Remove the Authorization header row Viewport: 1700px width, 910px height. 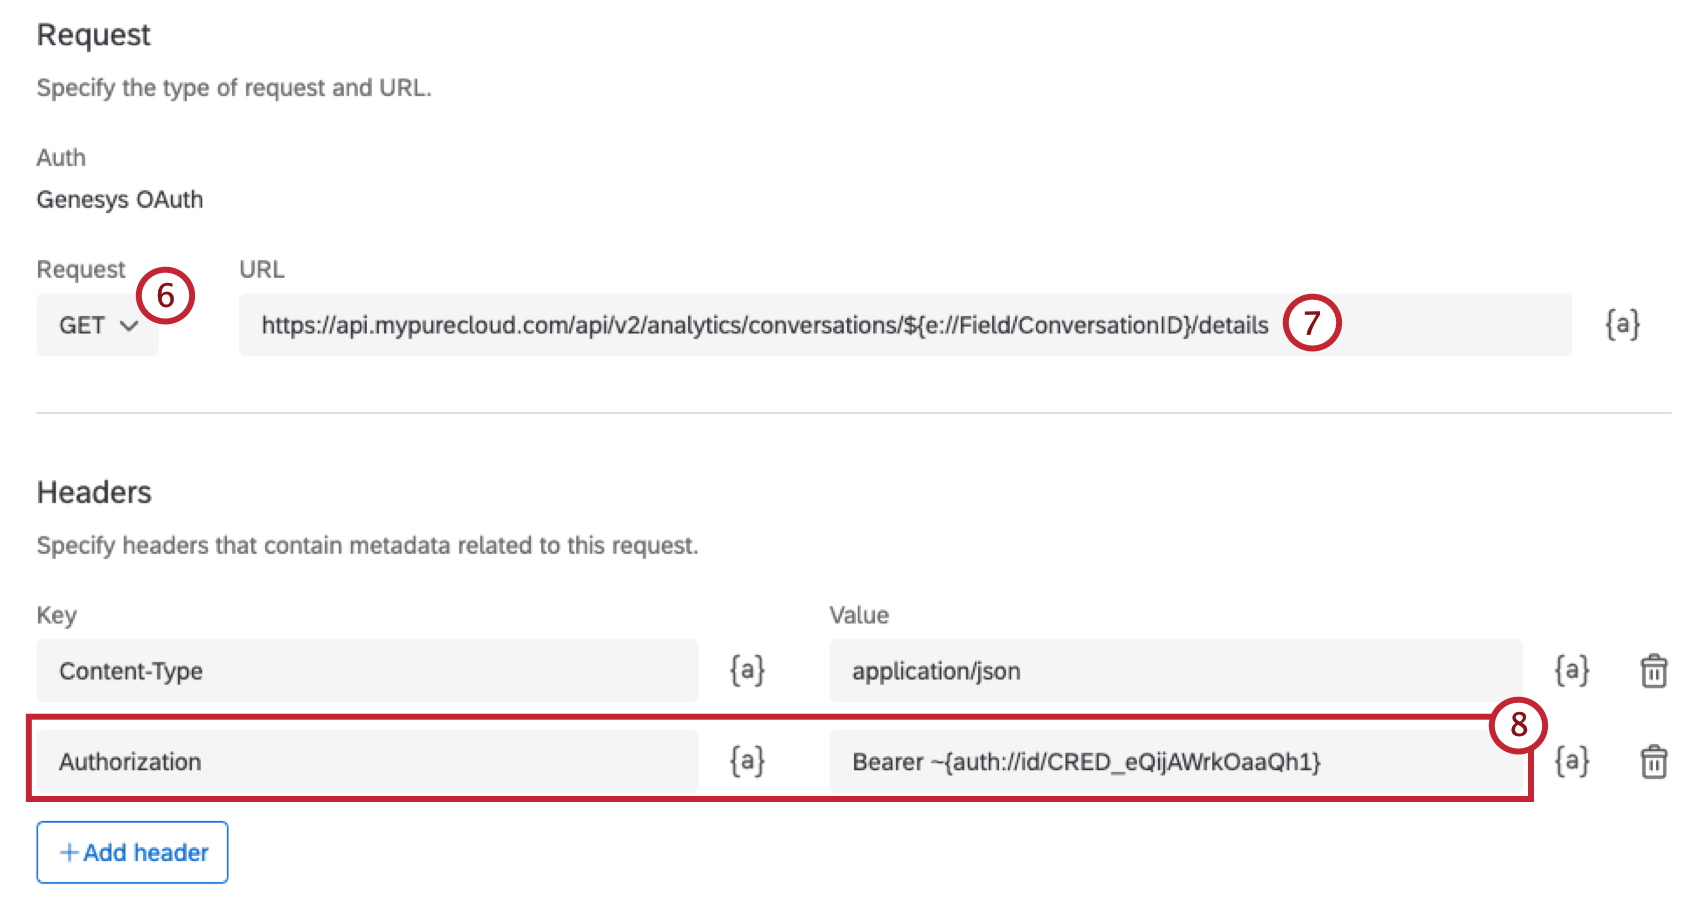[x=1653, y=762]
